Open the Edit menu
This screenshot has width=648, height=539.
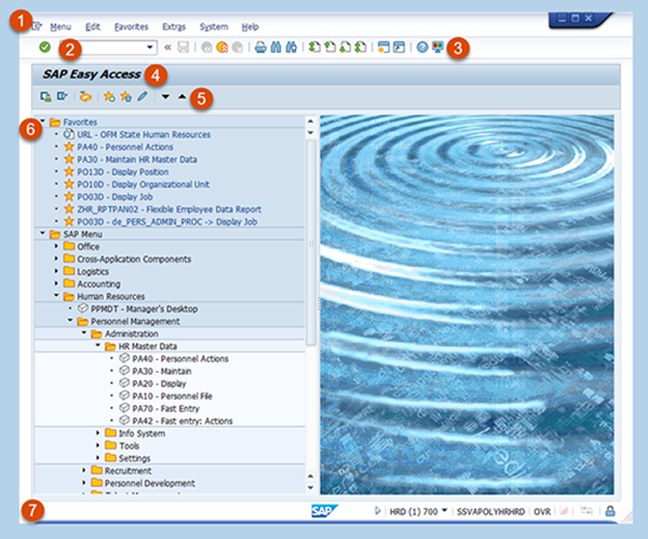tap(93, 27)
